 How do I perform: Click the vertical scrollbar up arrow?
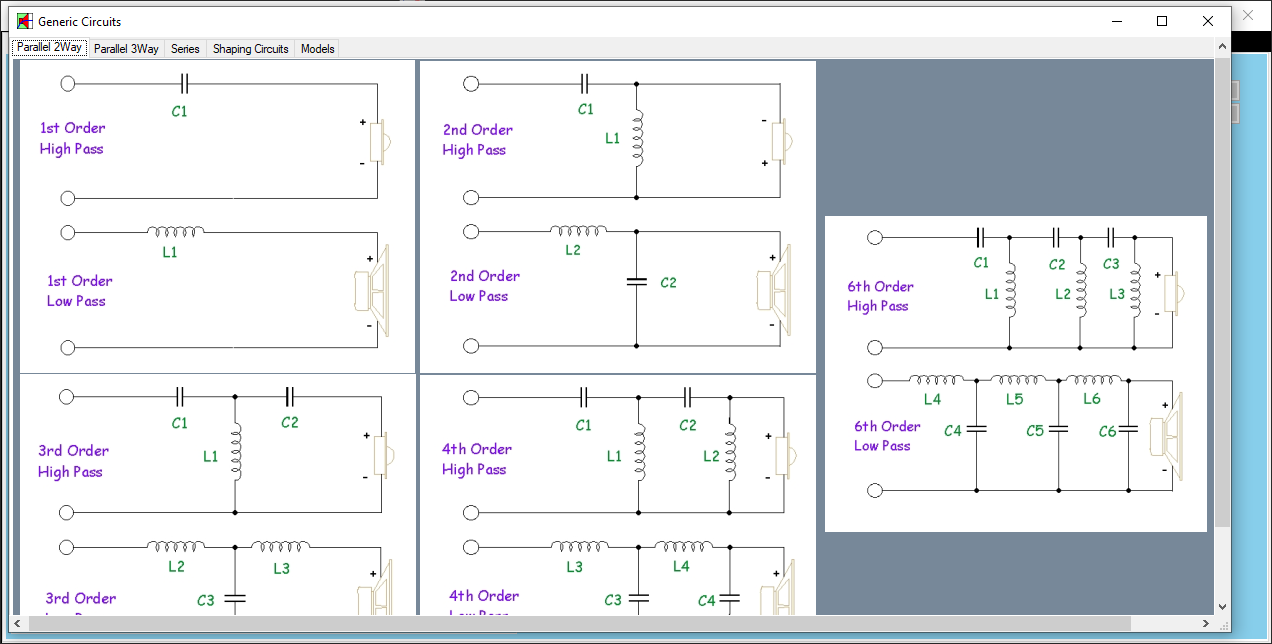tap(1222, 47)
